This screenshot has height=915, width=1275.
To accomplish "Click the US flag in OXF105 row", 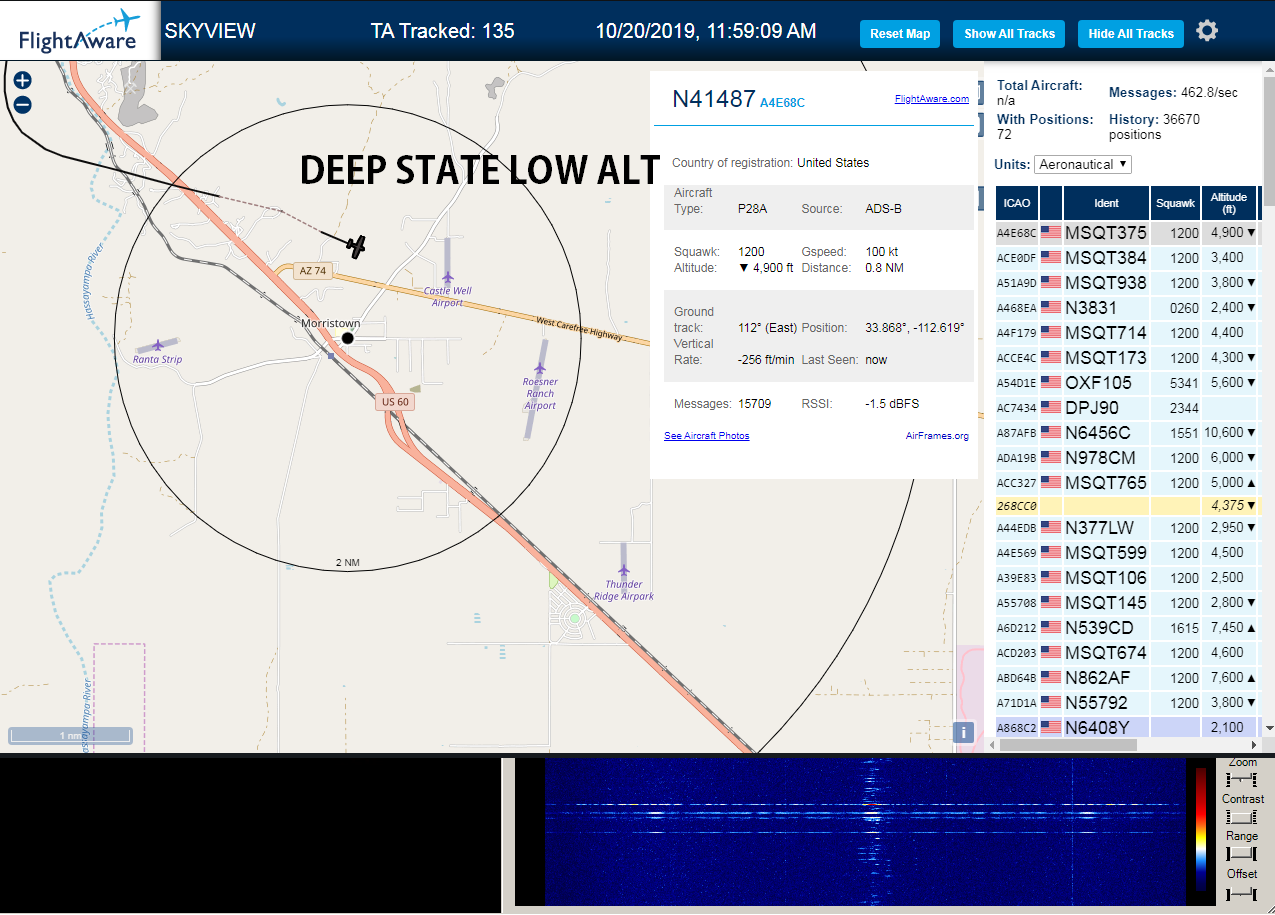I will click(x=1051, y=383).
